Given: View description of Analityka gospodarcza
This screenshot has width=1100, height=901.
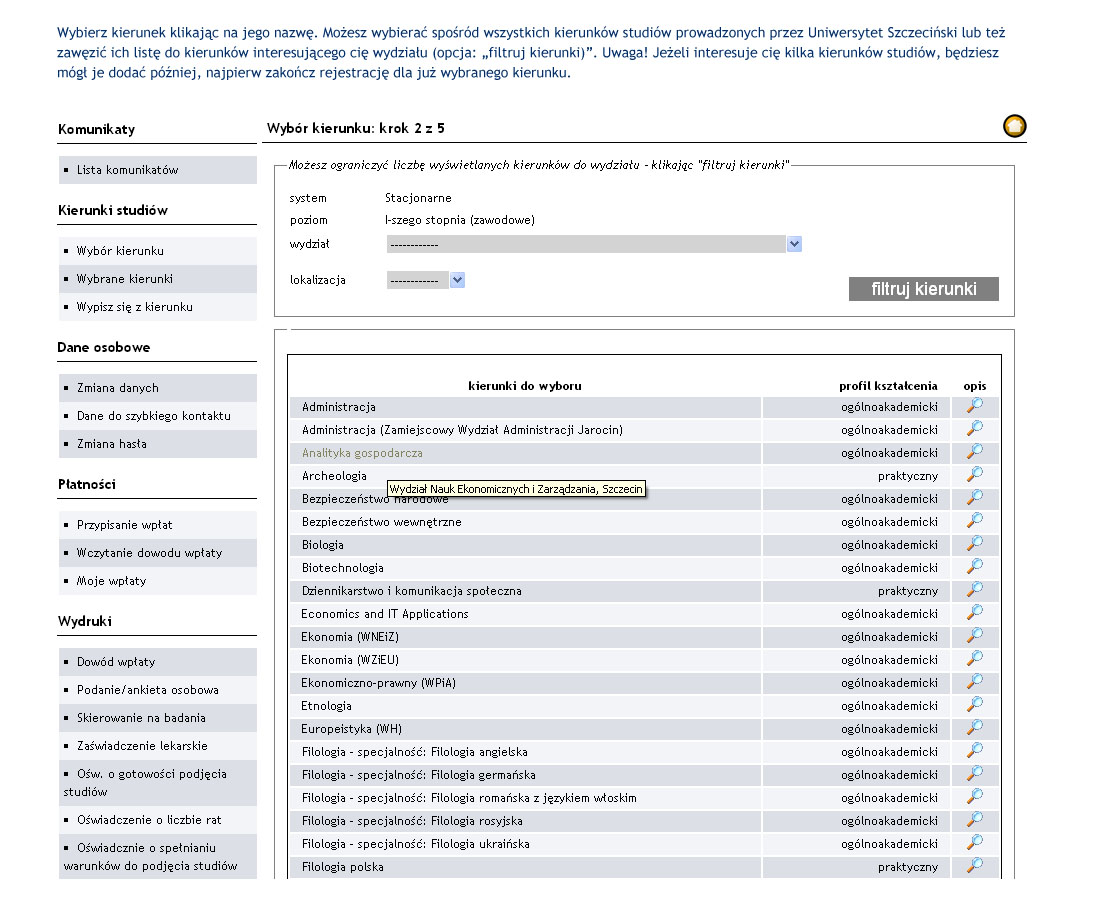Looking at the screenshot, I should click(974, 452).
